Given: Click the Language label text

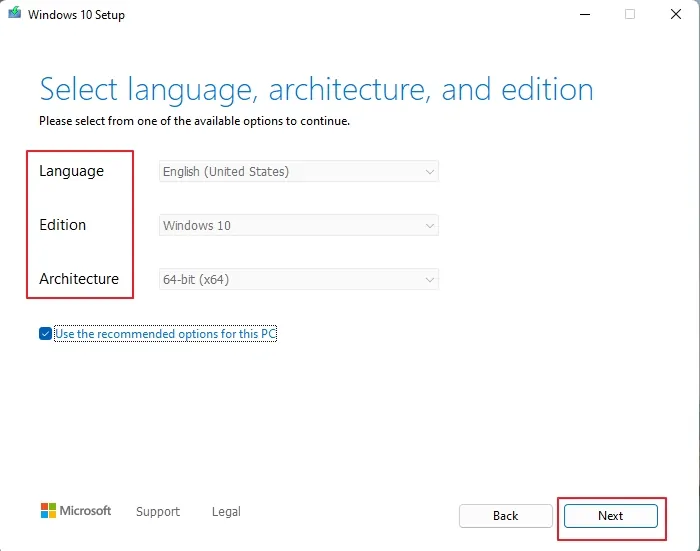Looking at the screenshot, I should pos(71,171).
